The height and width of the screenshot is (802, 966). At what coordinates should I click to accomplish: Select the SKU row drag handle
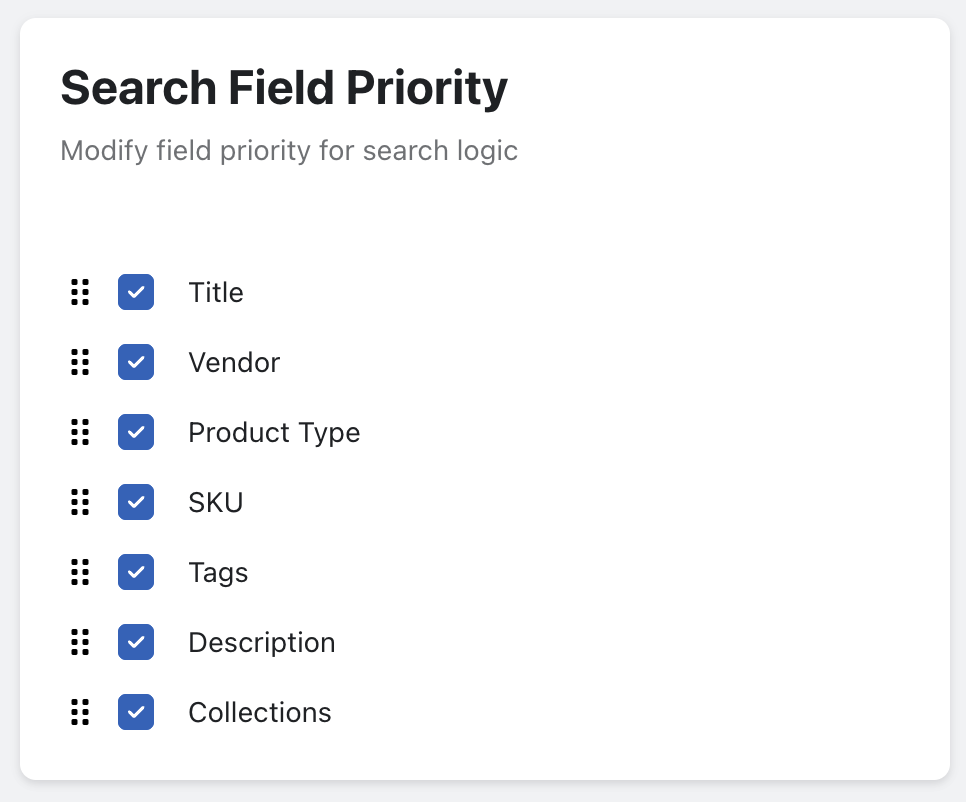80,502
